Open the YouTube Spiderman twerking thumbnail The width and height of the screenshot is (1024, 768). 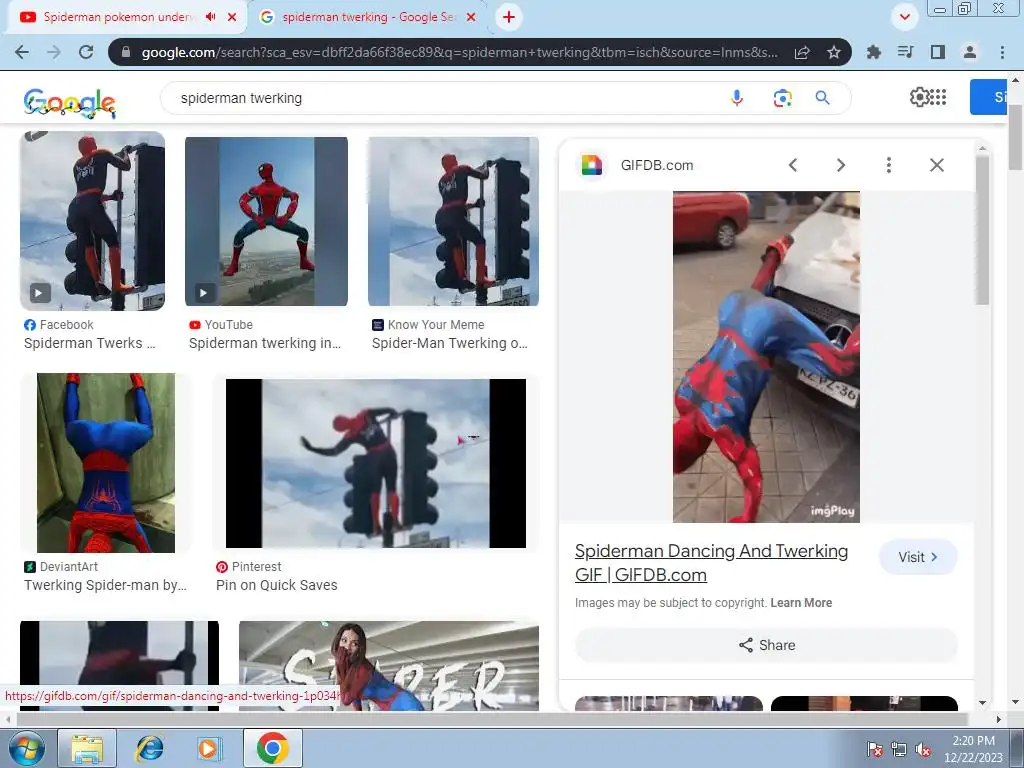click(266, 221)
